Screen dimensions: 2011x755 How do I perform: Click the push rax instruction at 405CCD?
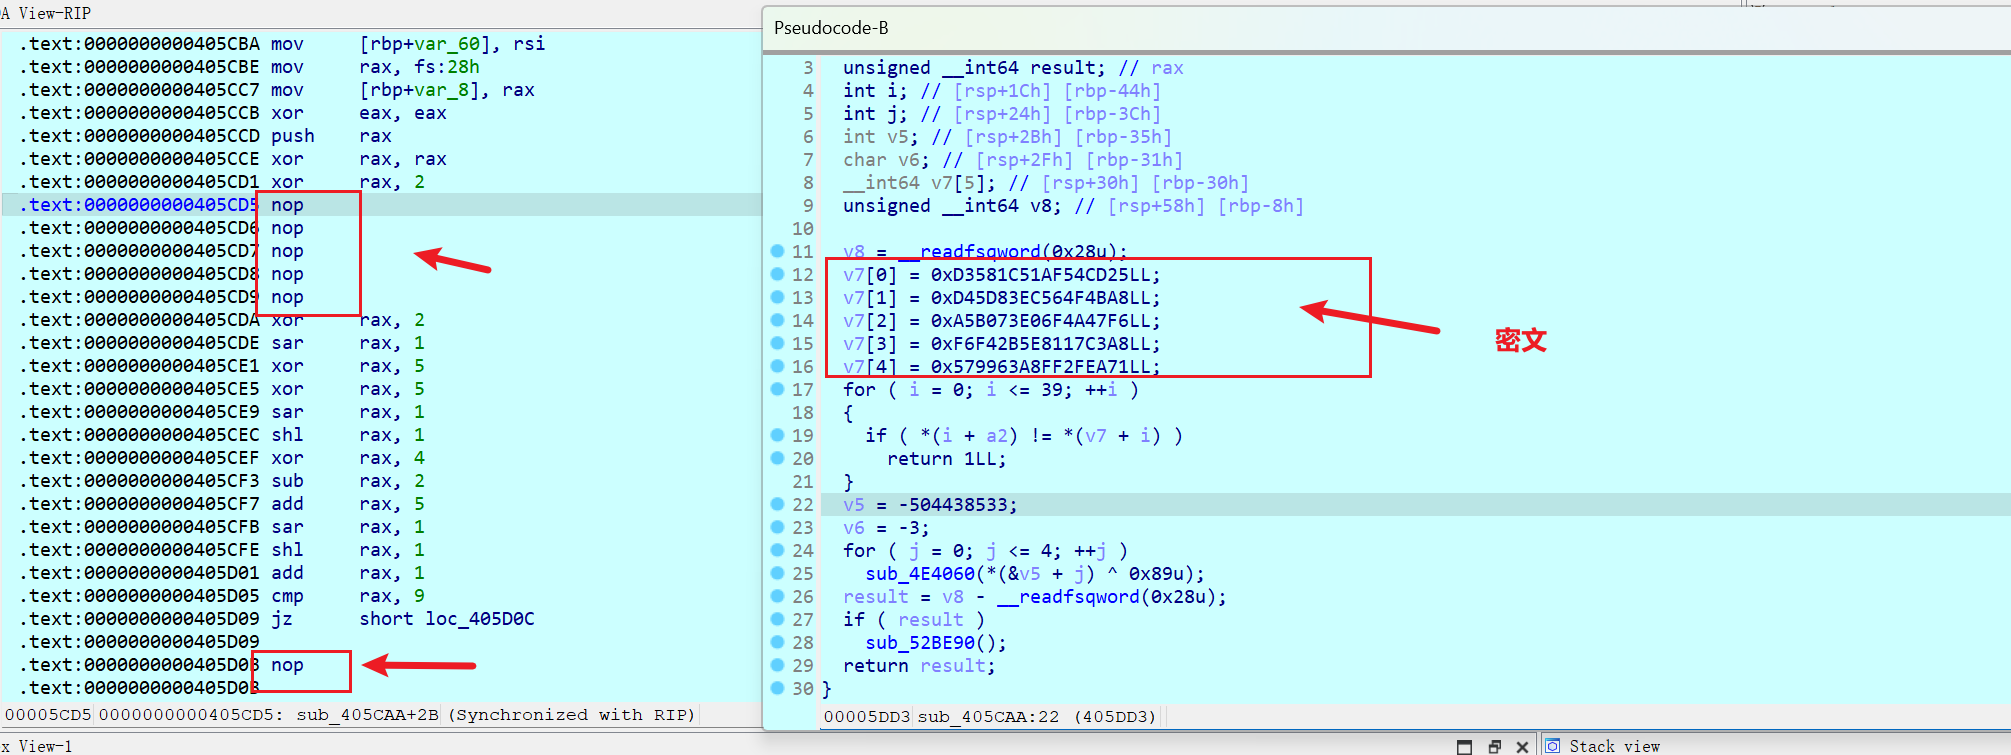331,136
